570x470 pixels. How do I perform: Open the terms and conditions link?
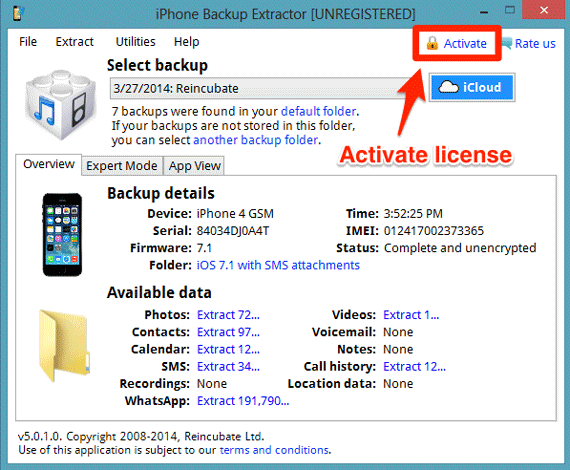point(275,450)
